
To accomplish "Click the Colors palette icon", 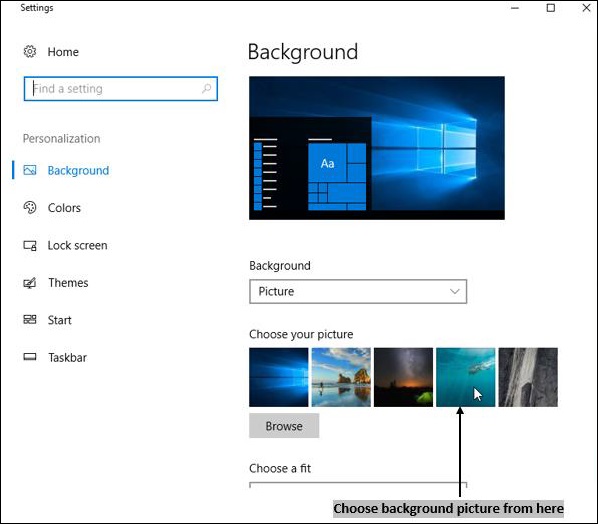I will tap(30, 207).
